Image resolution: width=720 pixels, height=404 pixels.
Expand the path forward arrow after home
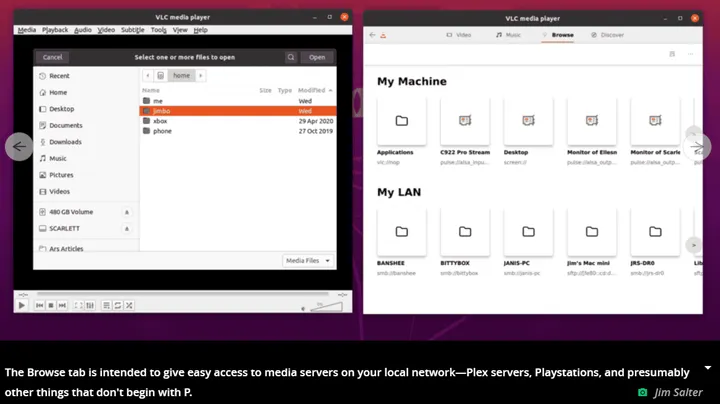pos(200,75)
